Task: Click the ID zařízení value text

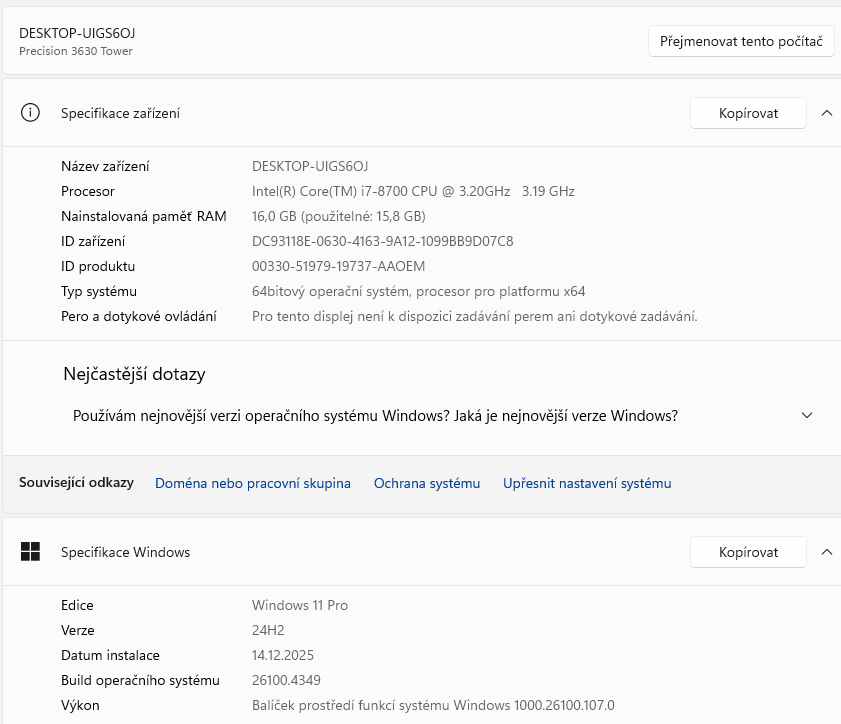Action: 382,241
